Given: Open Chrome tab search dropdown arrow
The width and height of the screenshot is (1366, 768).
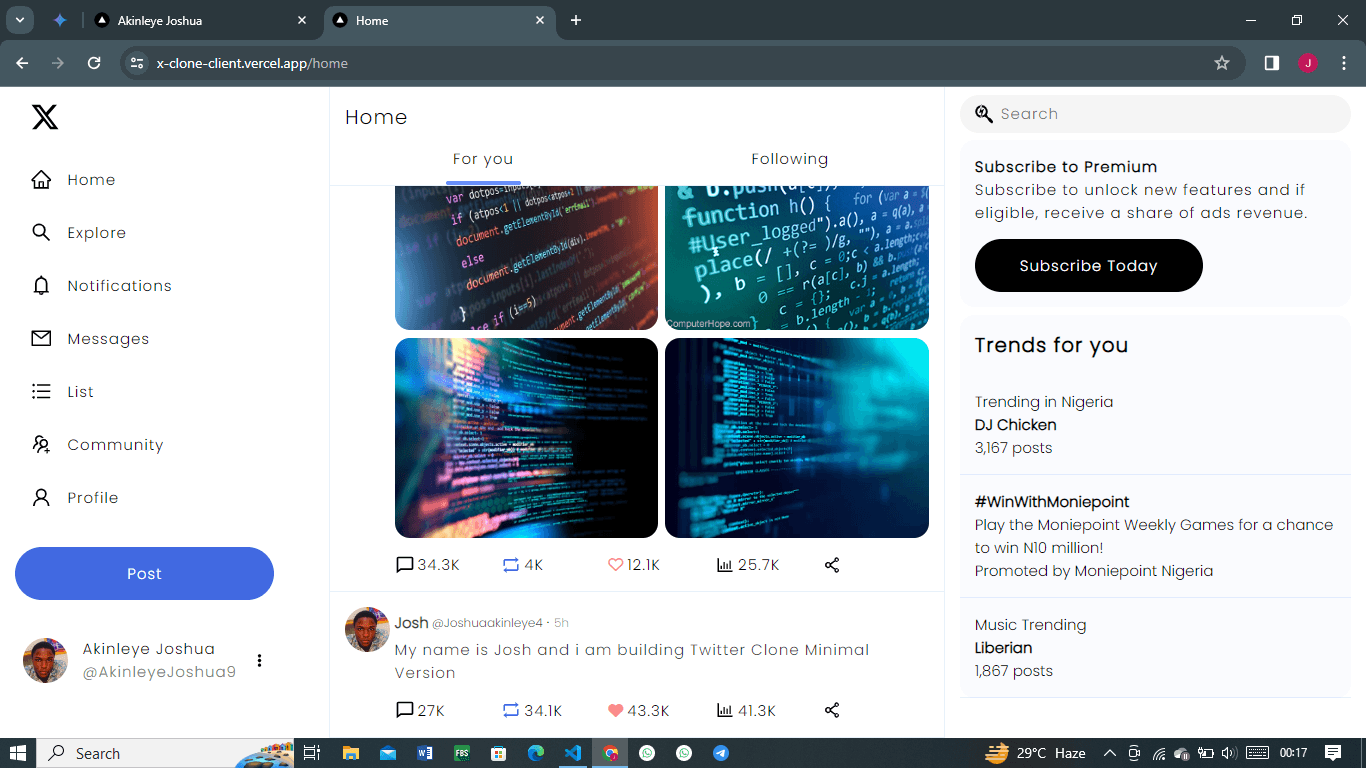Looking at the screenshot, I should [x=19, y=20].
